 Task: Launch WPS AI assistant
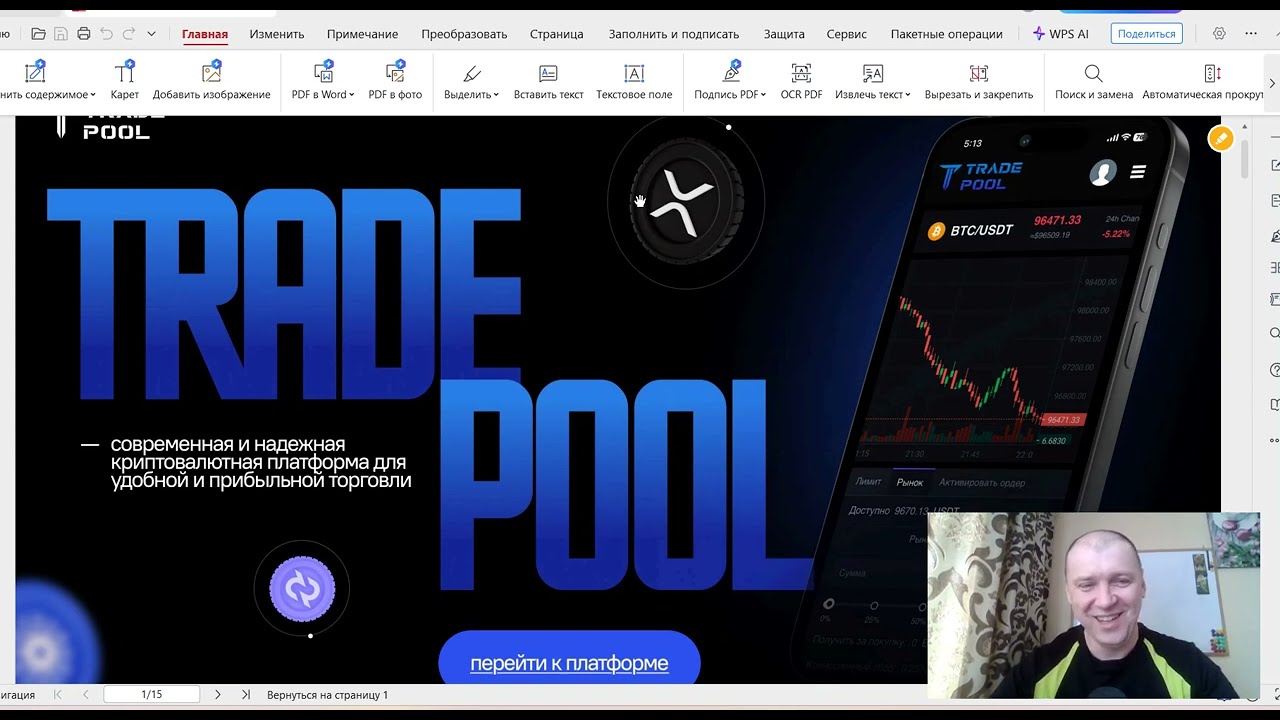pos(1061,34)
